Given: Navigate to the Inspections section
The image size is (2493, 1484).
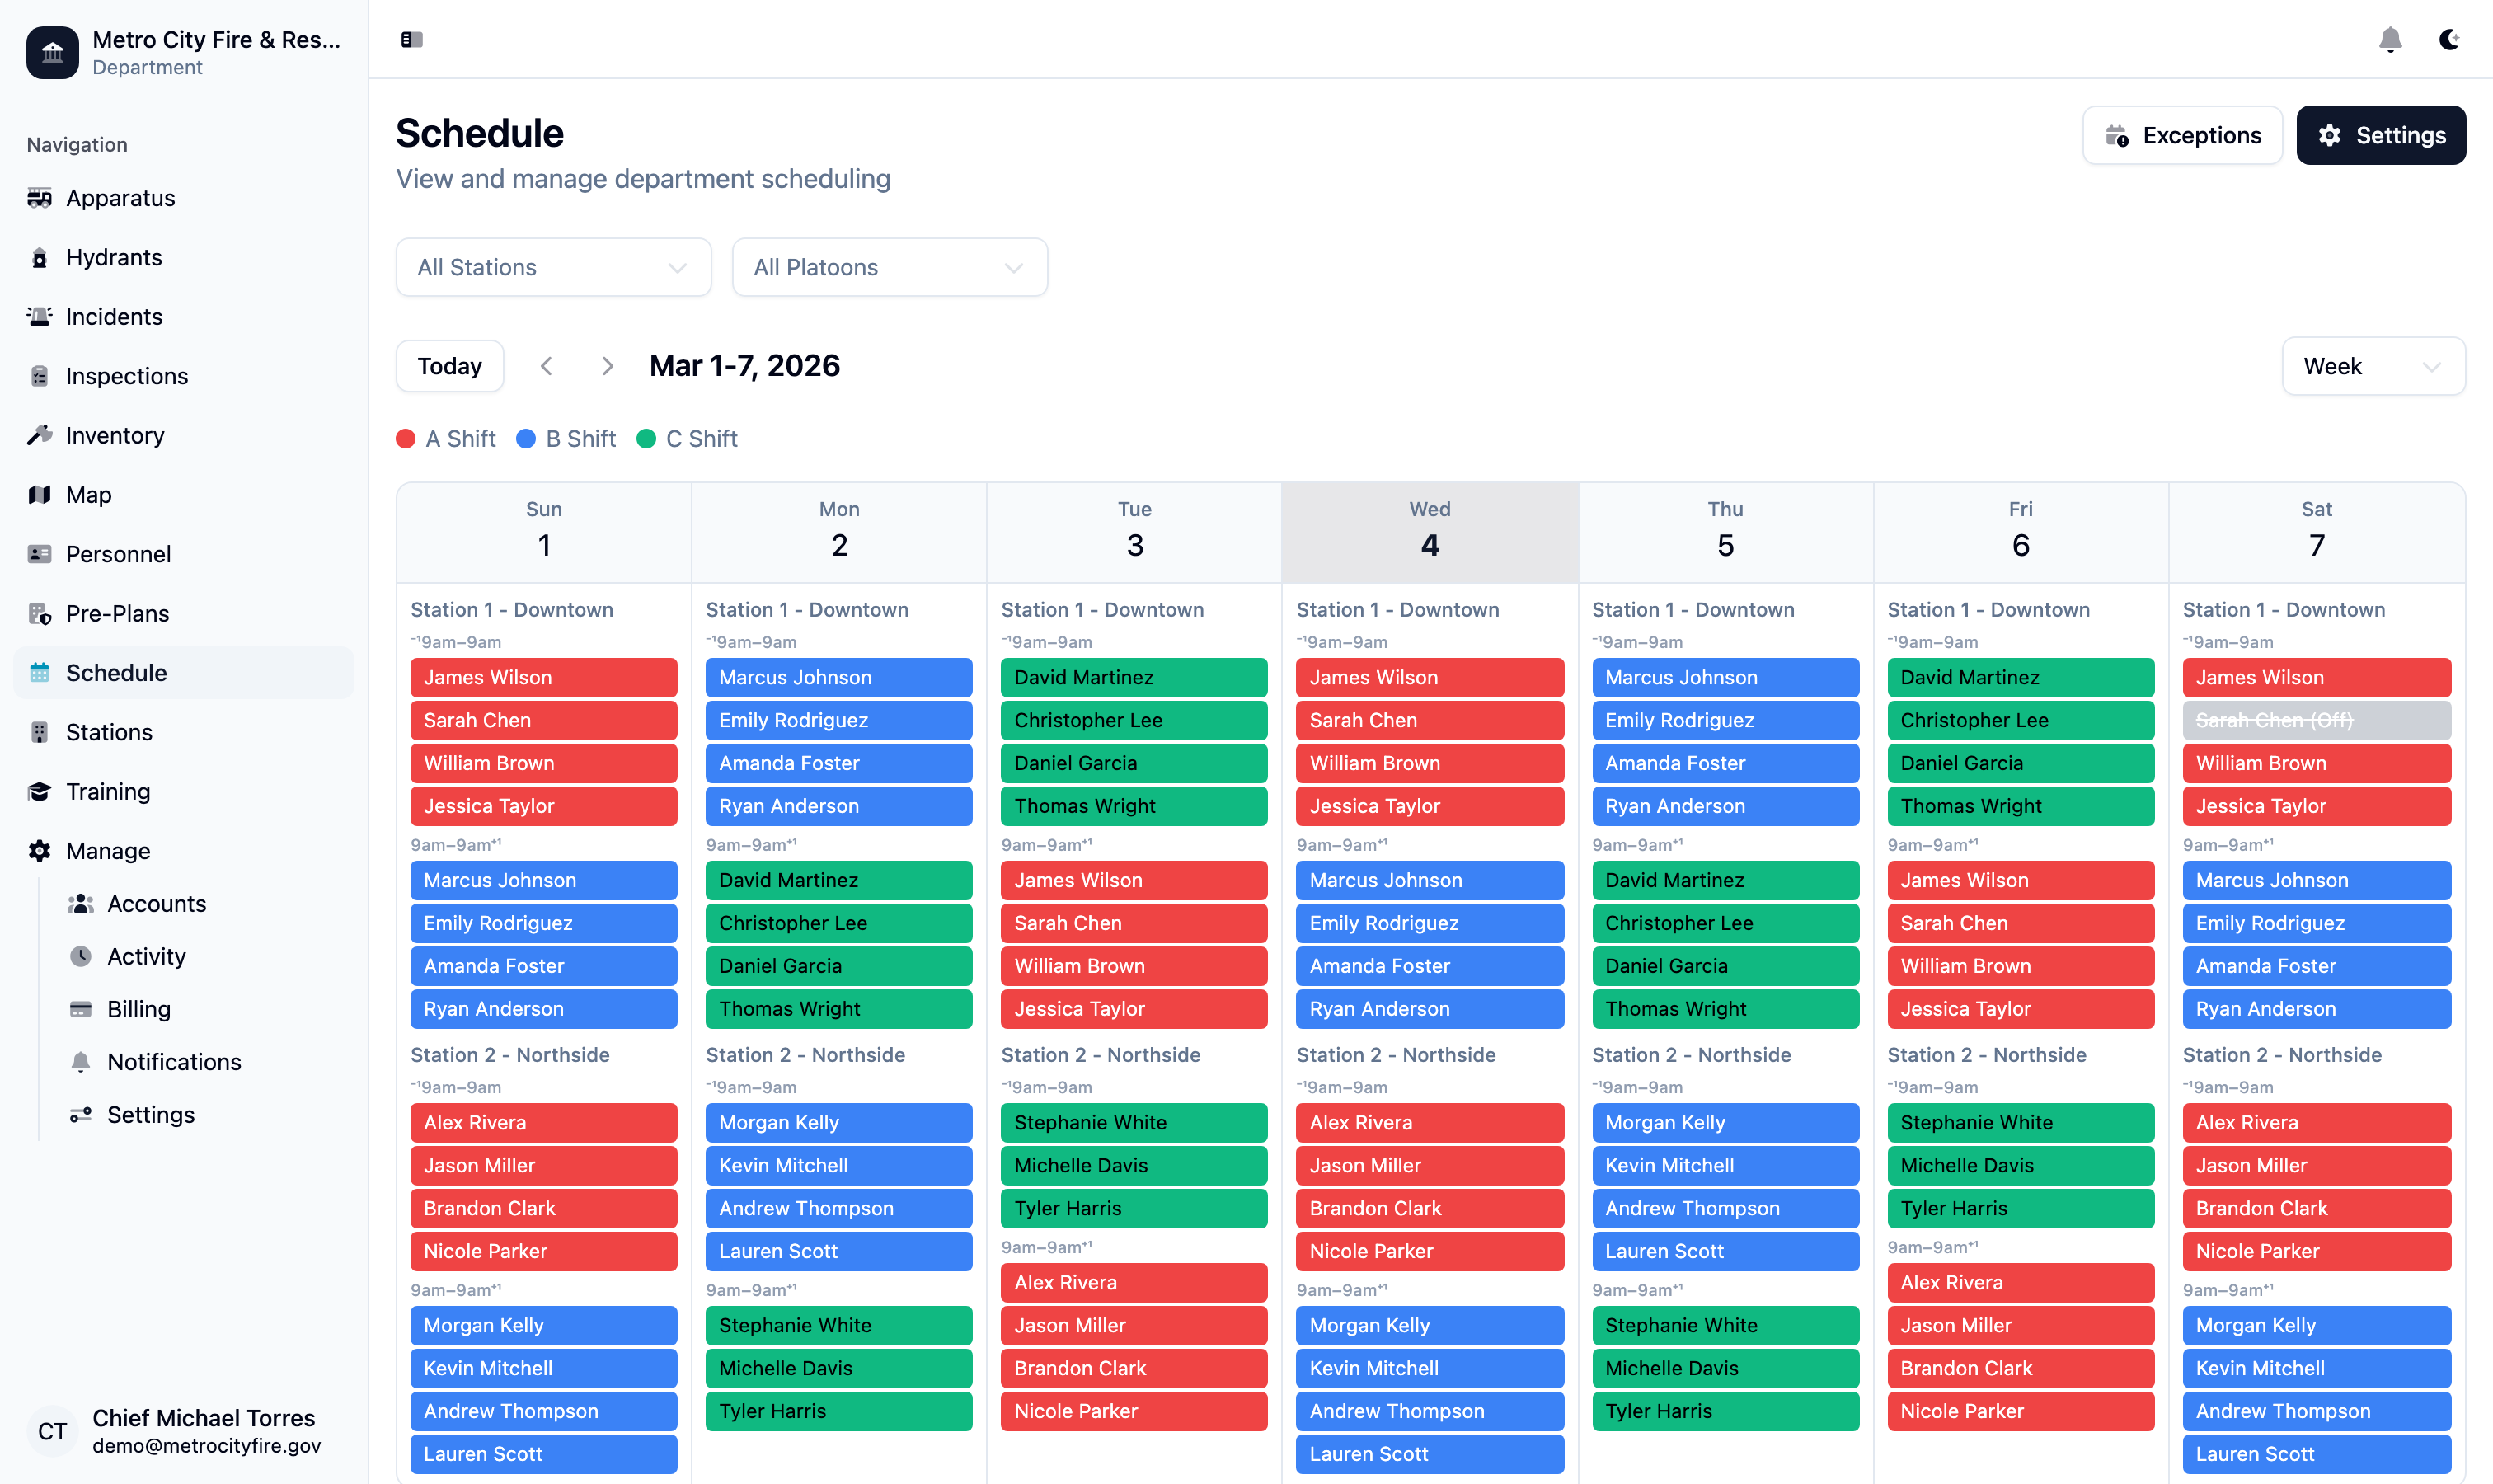Looking at the screenshot, I should (126, 376).
